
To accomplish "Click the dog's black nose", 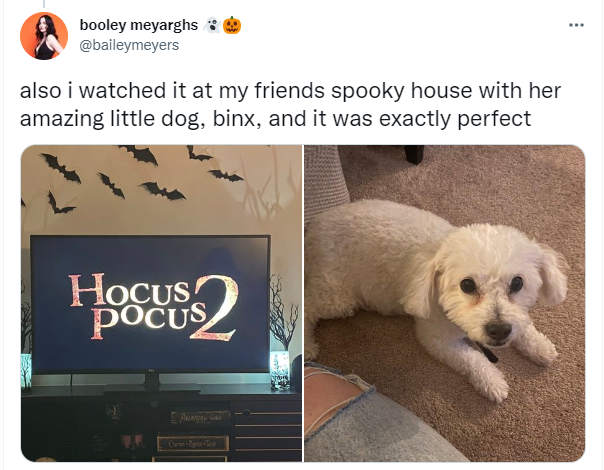I will [498, 331].
